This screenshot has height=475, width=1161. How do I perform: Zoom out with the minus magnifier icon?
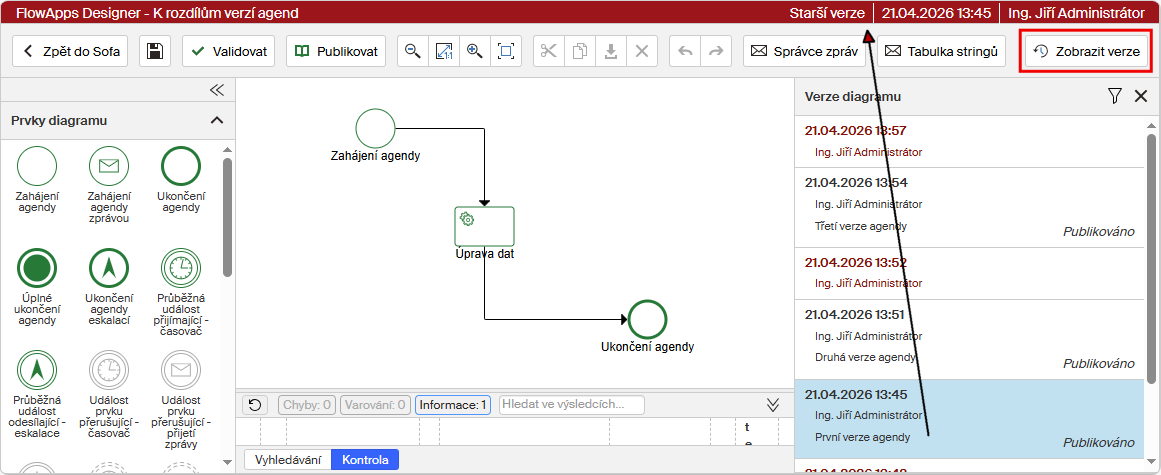pos(412,51)
